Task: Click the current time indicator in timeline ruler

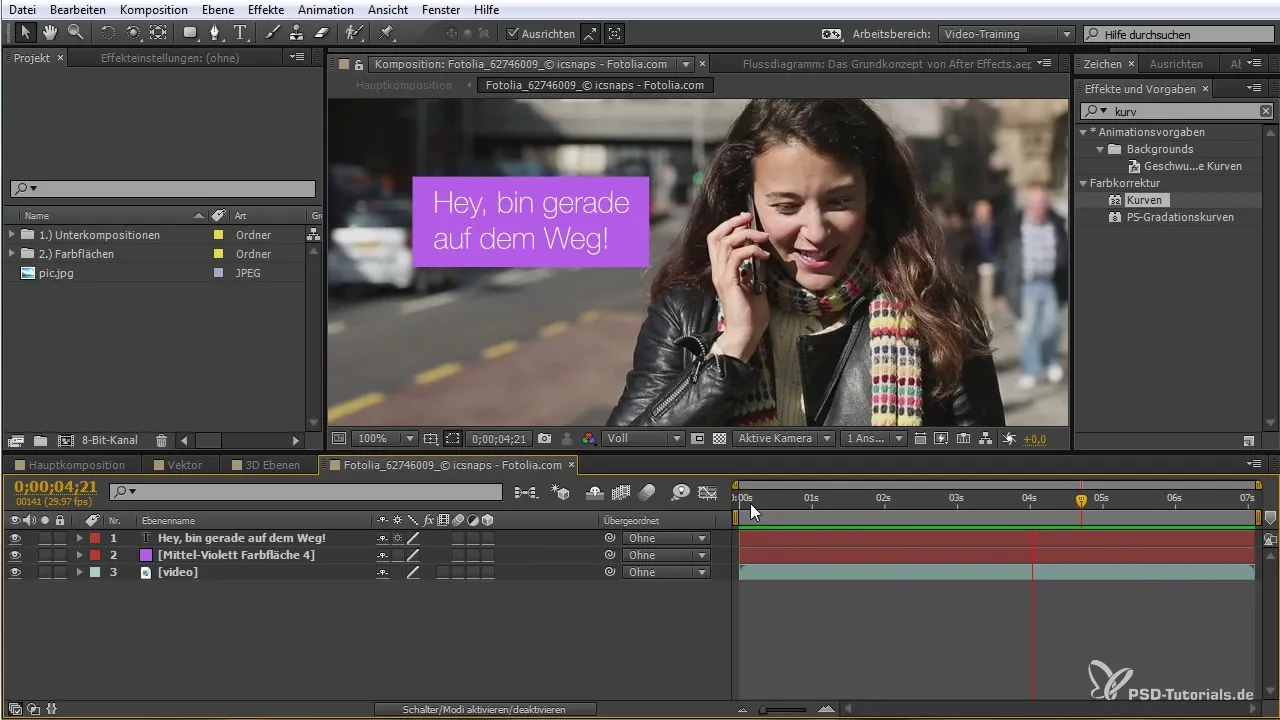Action: click(x=1081, y=499)
